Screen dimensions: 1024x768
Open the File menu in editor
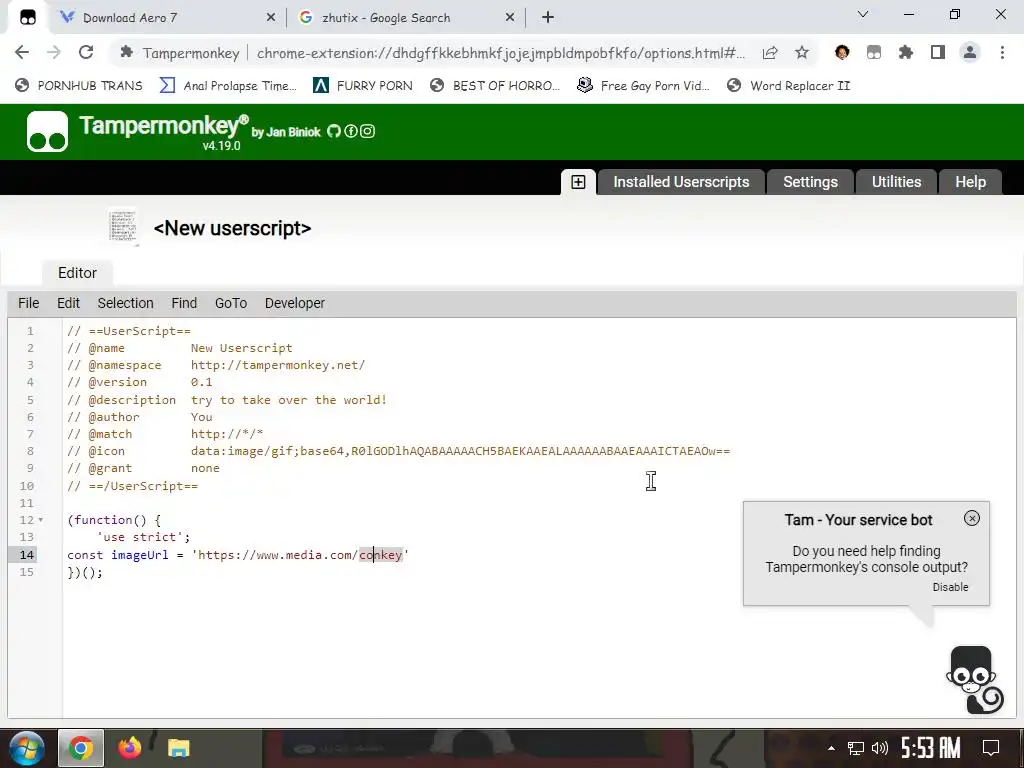29,303
